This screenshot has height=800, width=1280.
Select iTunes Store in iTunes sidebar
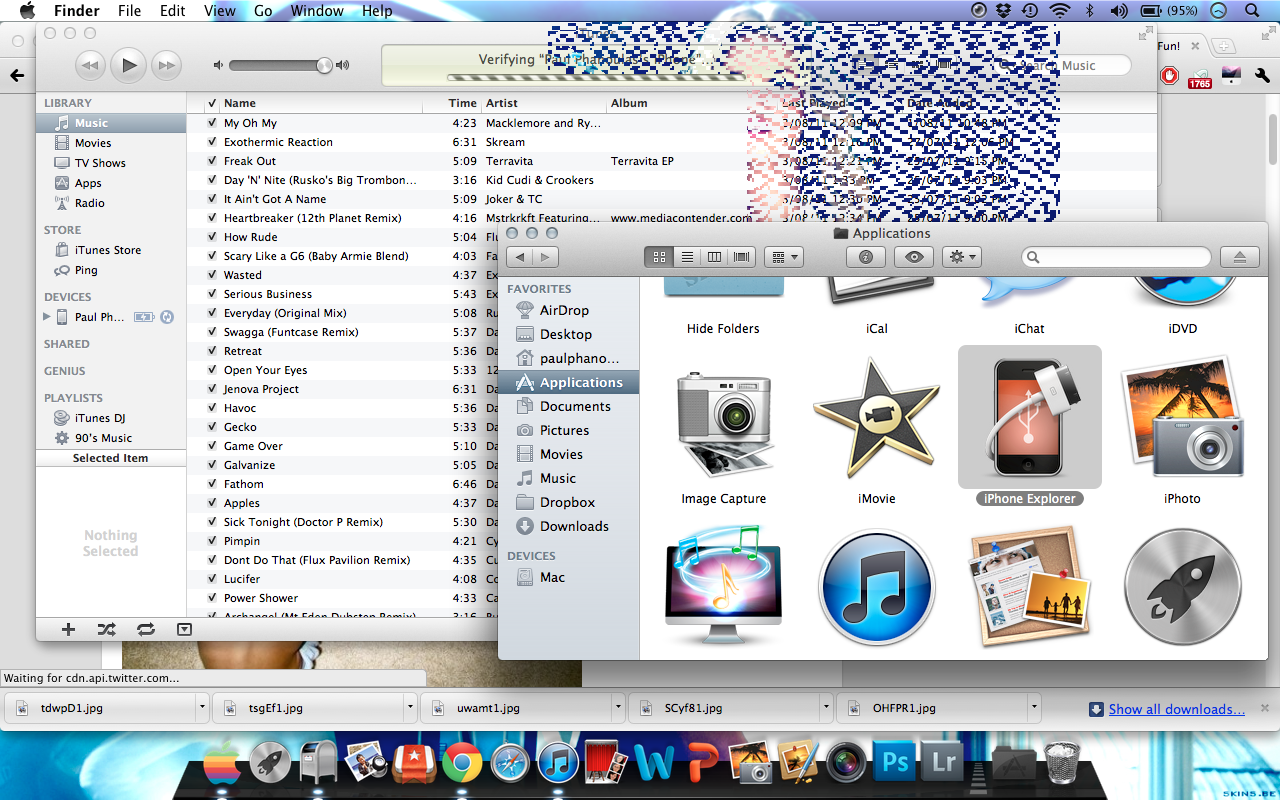(x=108, y=250)
